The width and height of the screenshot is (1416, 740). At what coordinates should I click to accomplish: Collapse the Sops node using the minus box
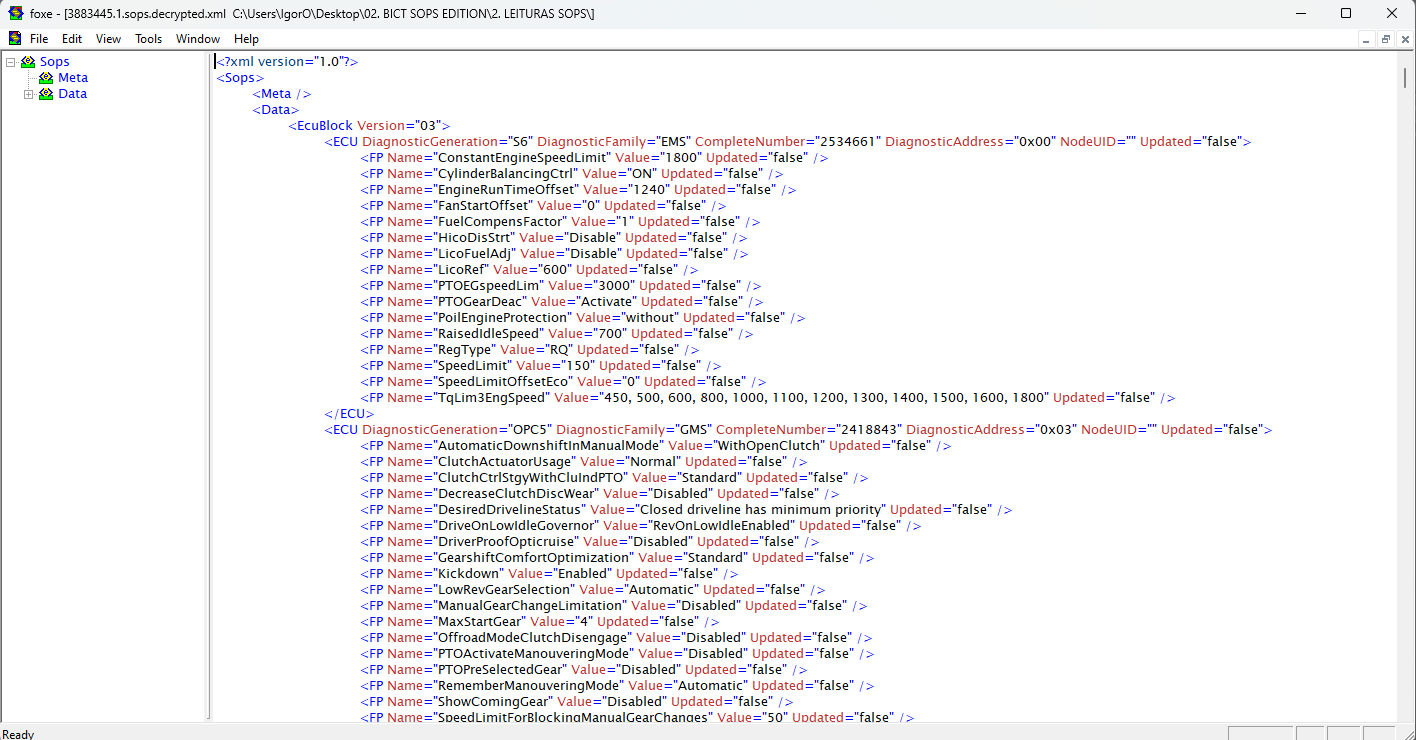coord(9,61)
